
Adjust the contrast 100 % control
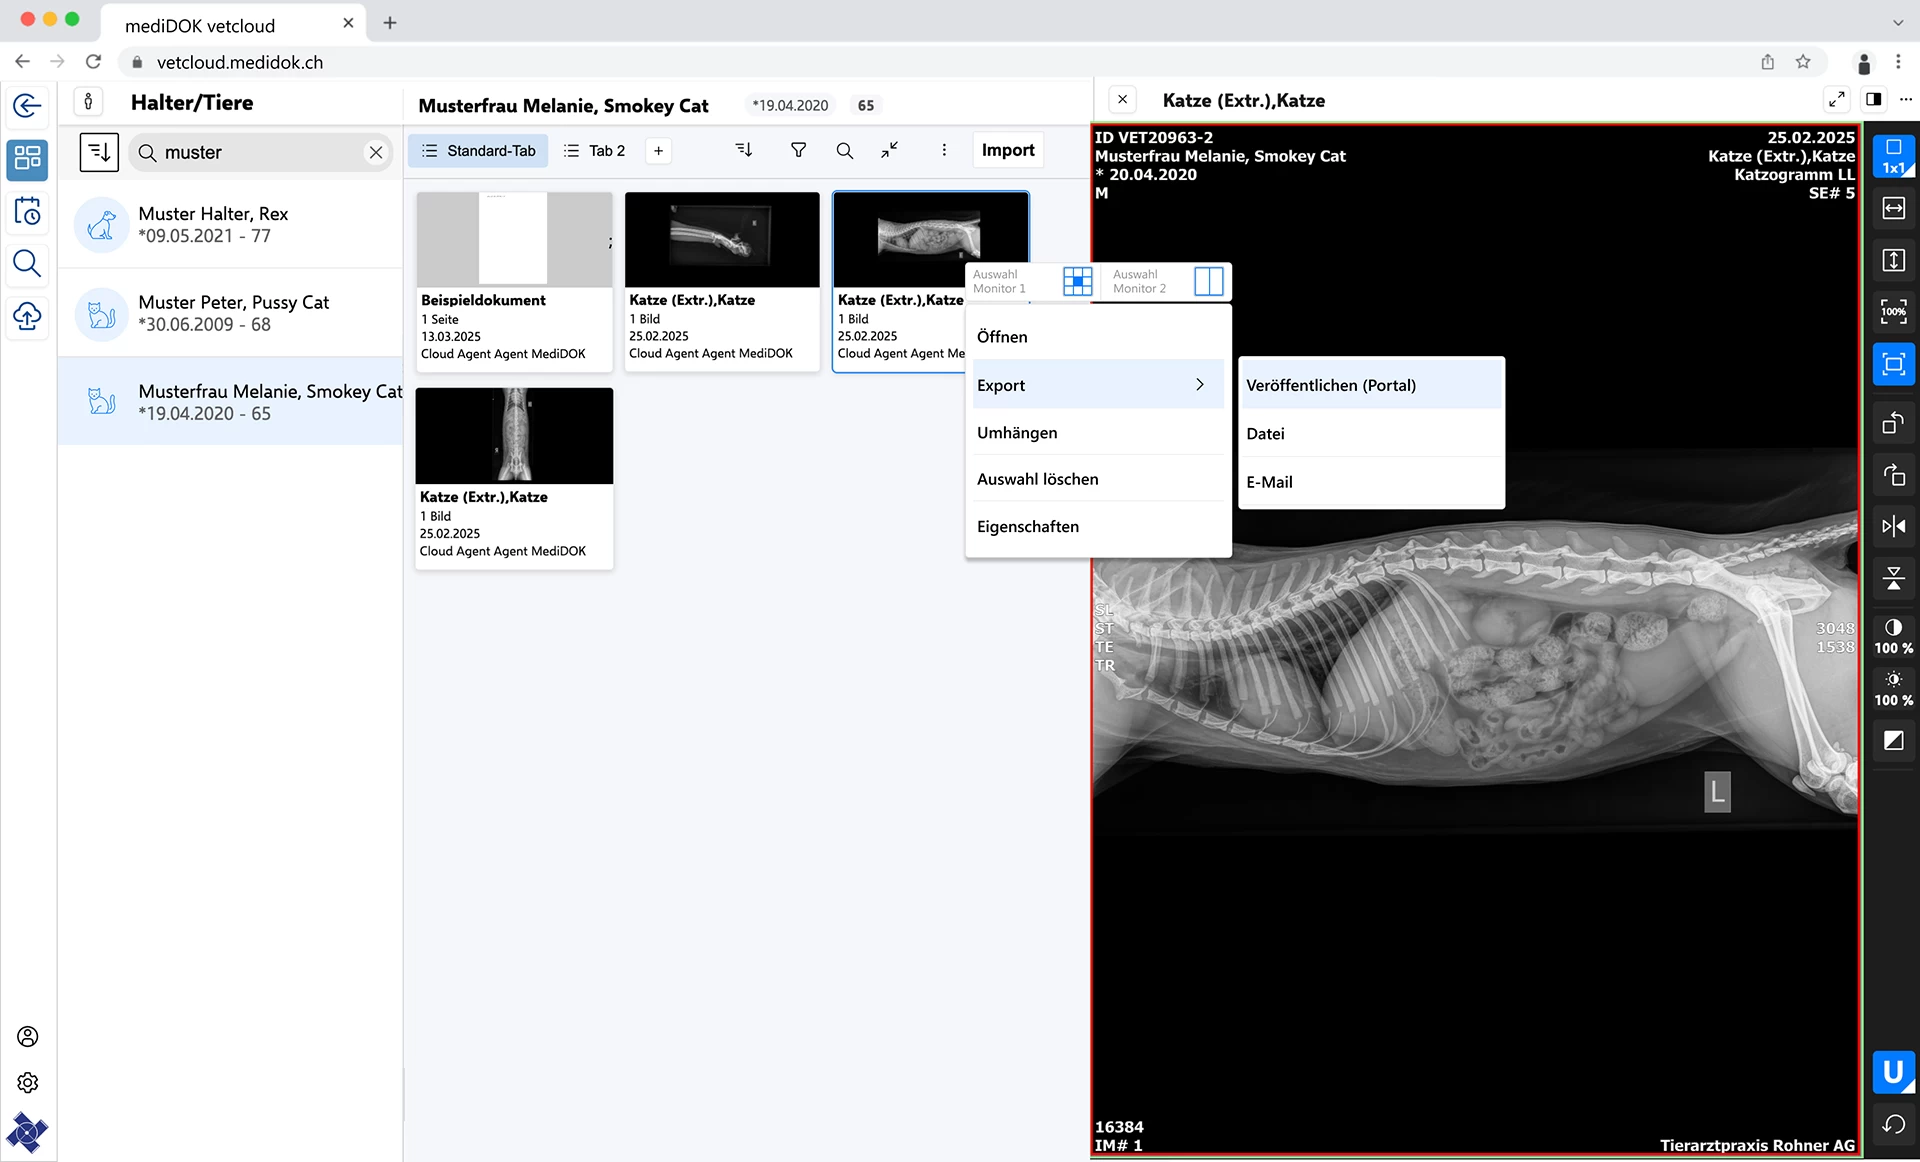(x=1893, y=636)
